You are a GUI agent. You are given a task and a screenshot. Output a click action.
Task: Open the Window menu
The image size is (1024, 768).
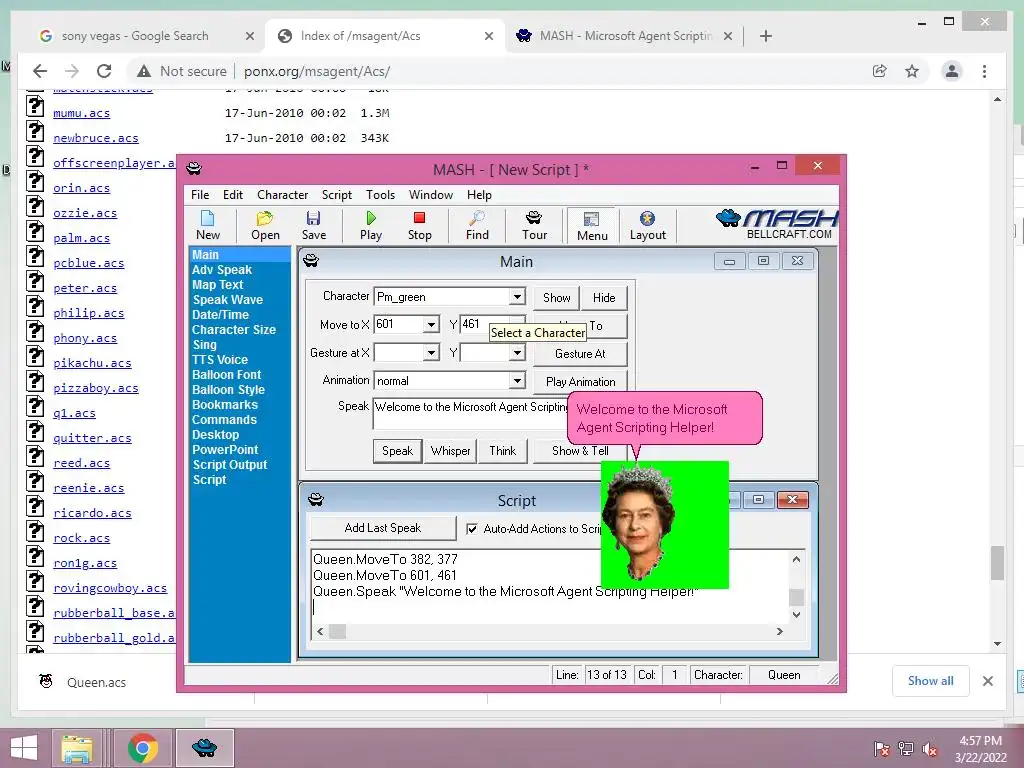[x=430, y=195]
